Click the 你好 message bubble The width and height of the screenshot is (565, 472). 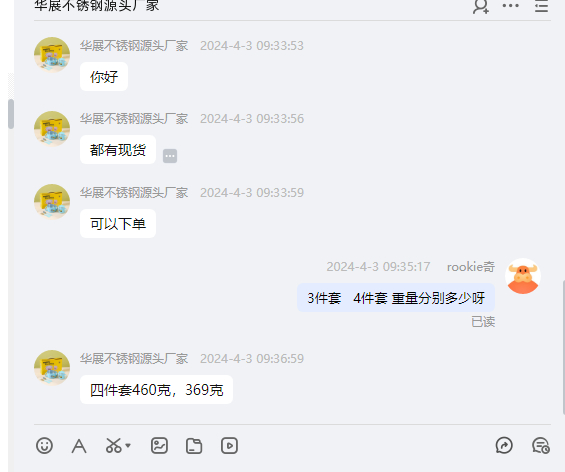(104, 77)
